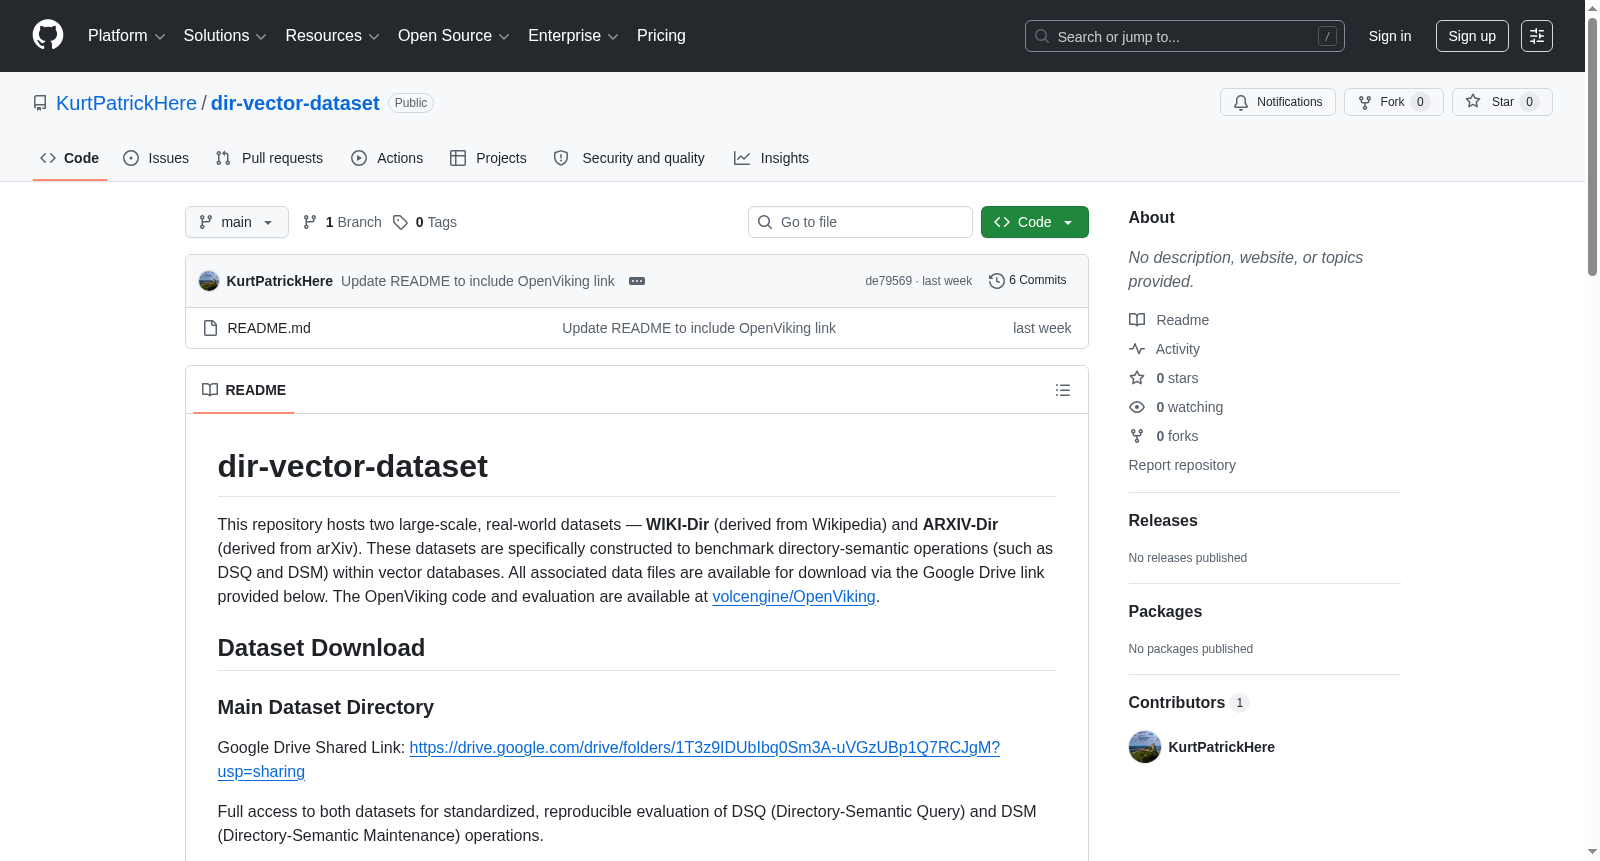Open the Activity link in About

click(x=1164, y=349)
